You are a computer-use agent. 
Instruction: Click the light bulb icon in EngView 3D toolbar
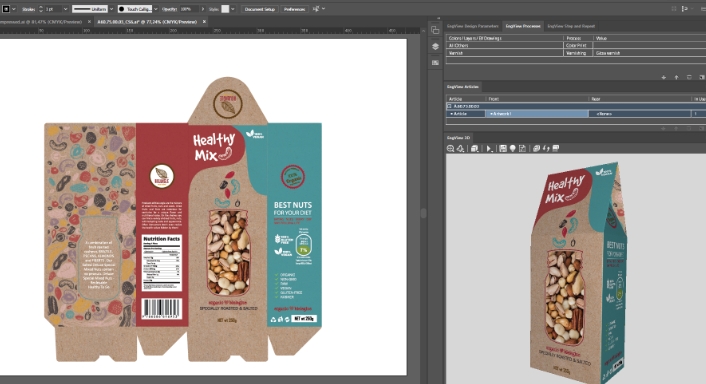pyautogui.click(x=512, y=149)
